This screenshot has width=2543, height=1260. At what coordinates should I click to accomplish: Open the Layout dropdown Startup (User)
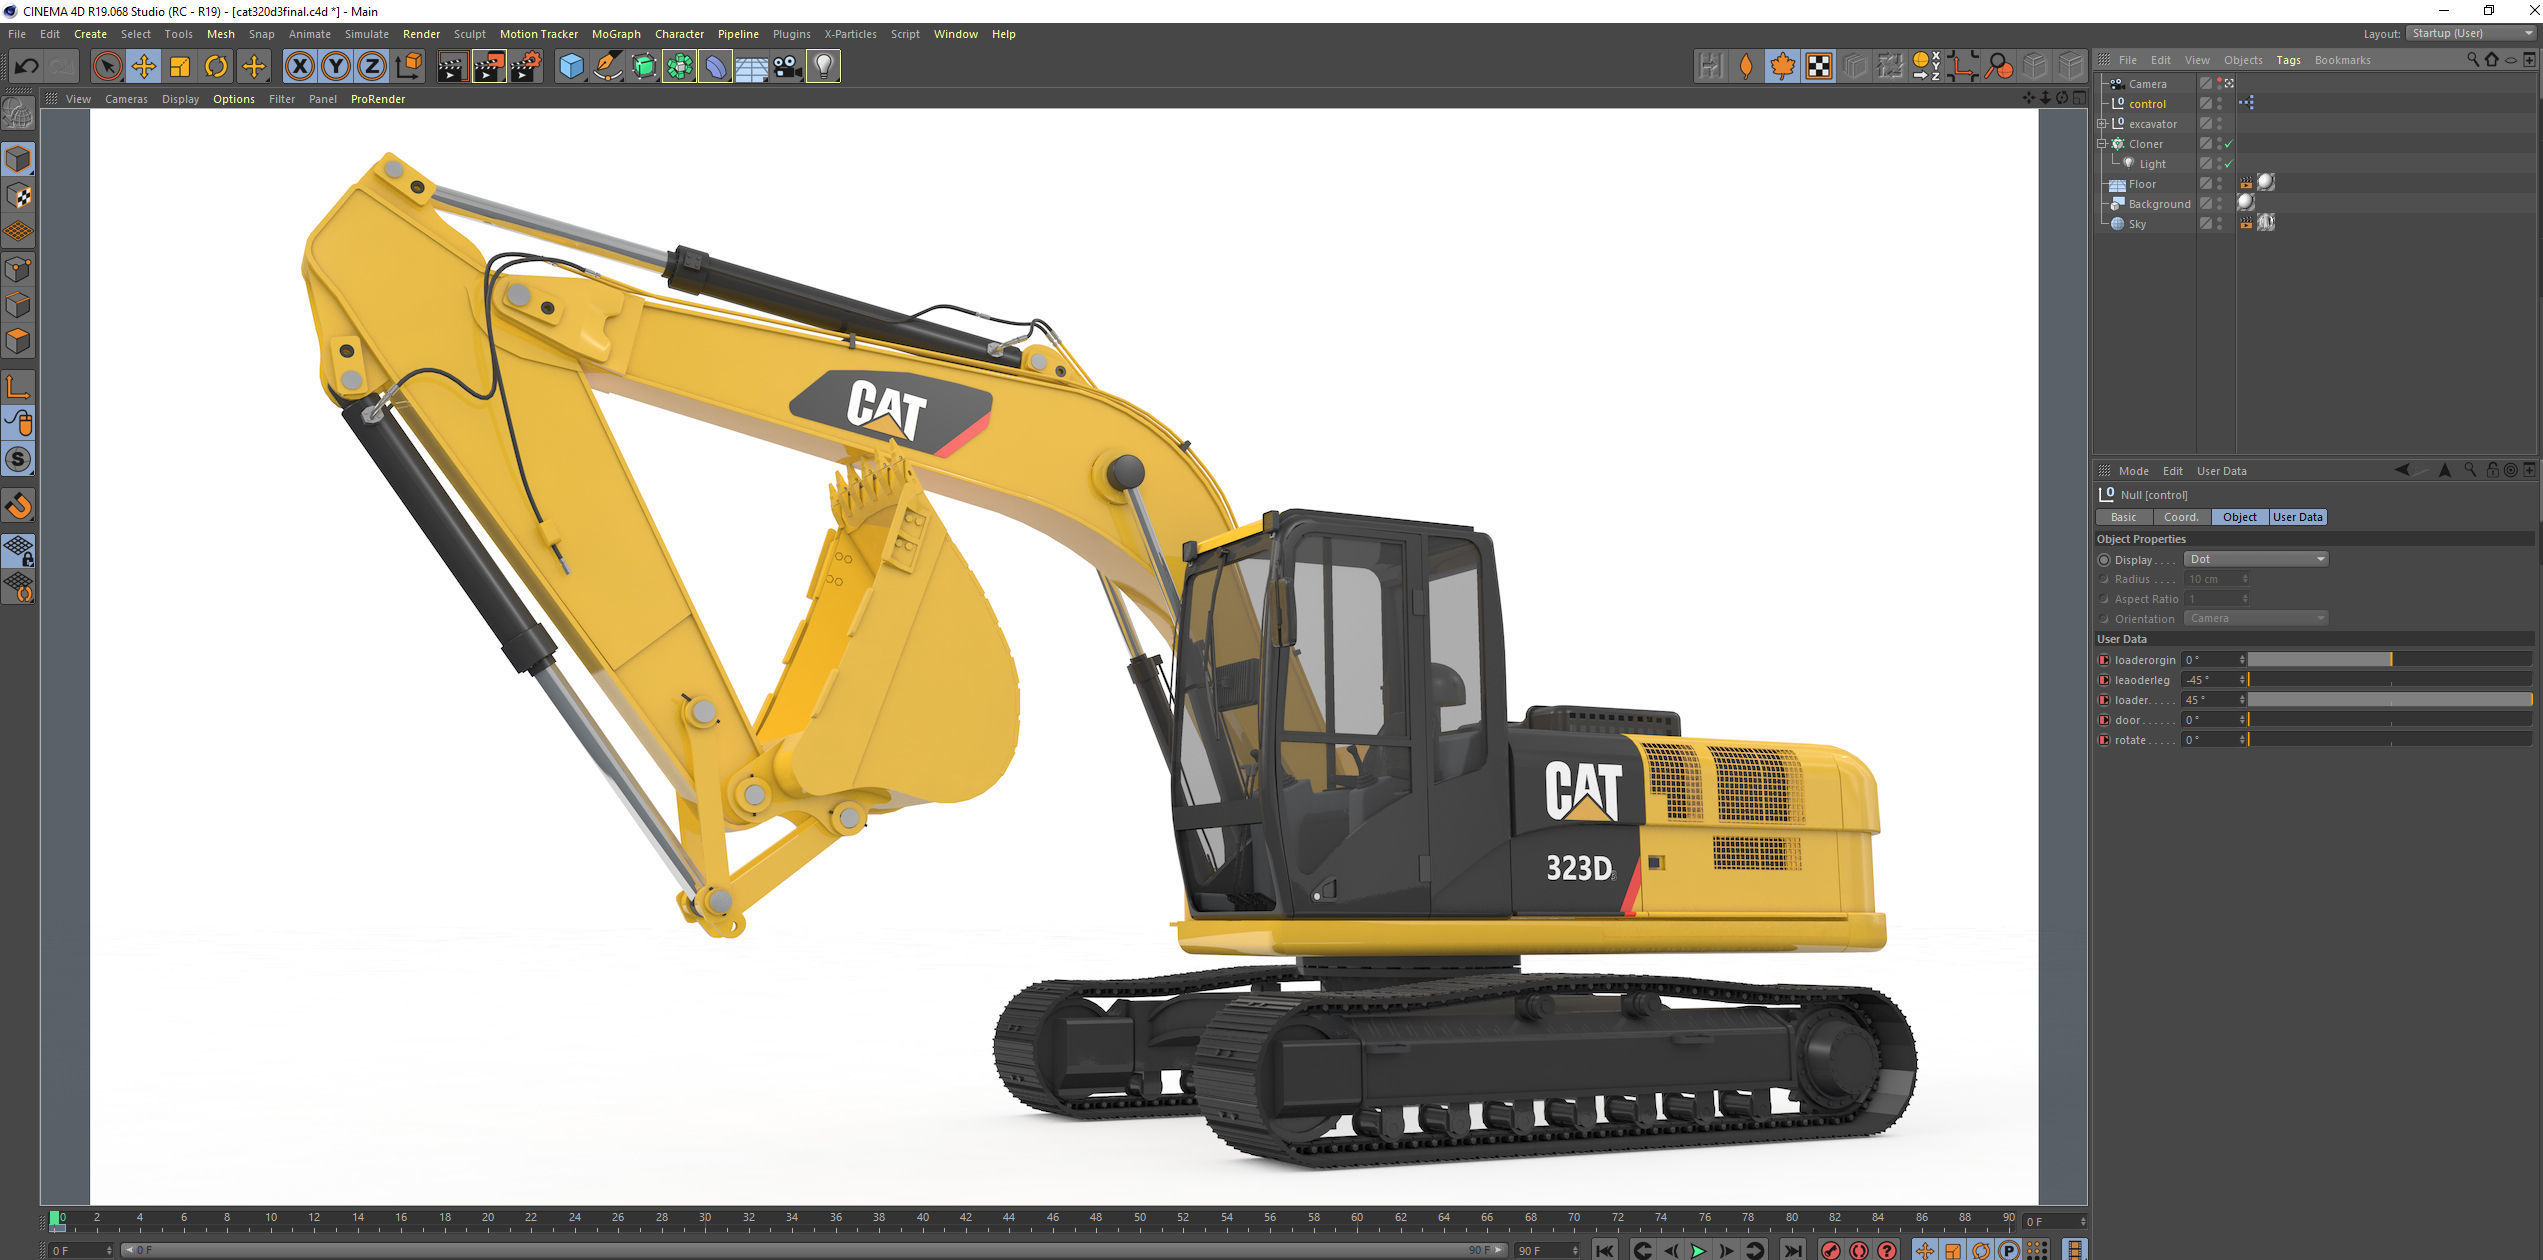point(2470,33)
